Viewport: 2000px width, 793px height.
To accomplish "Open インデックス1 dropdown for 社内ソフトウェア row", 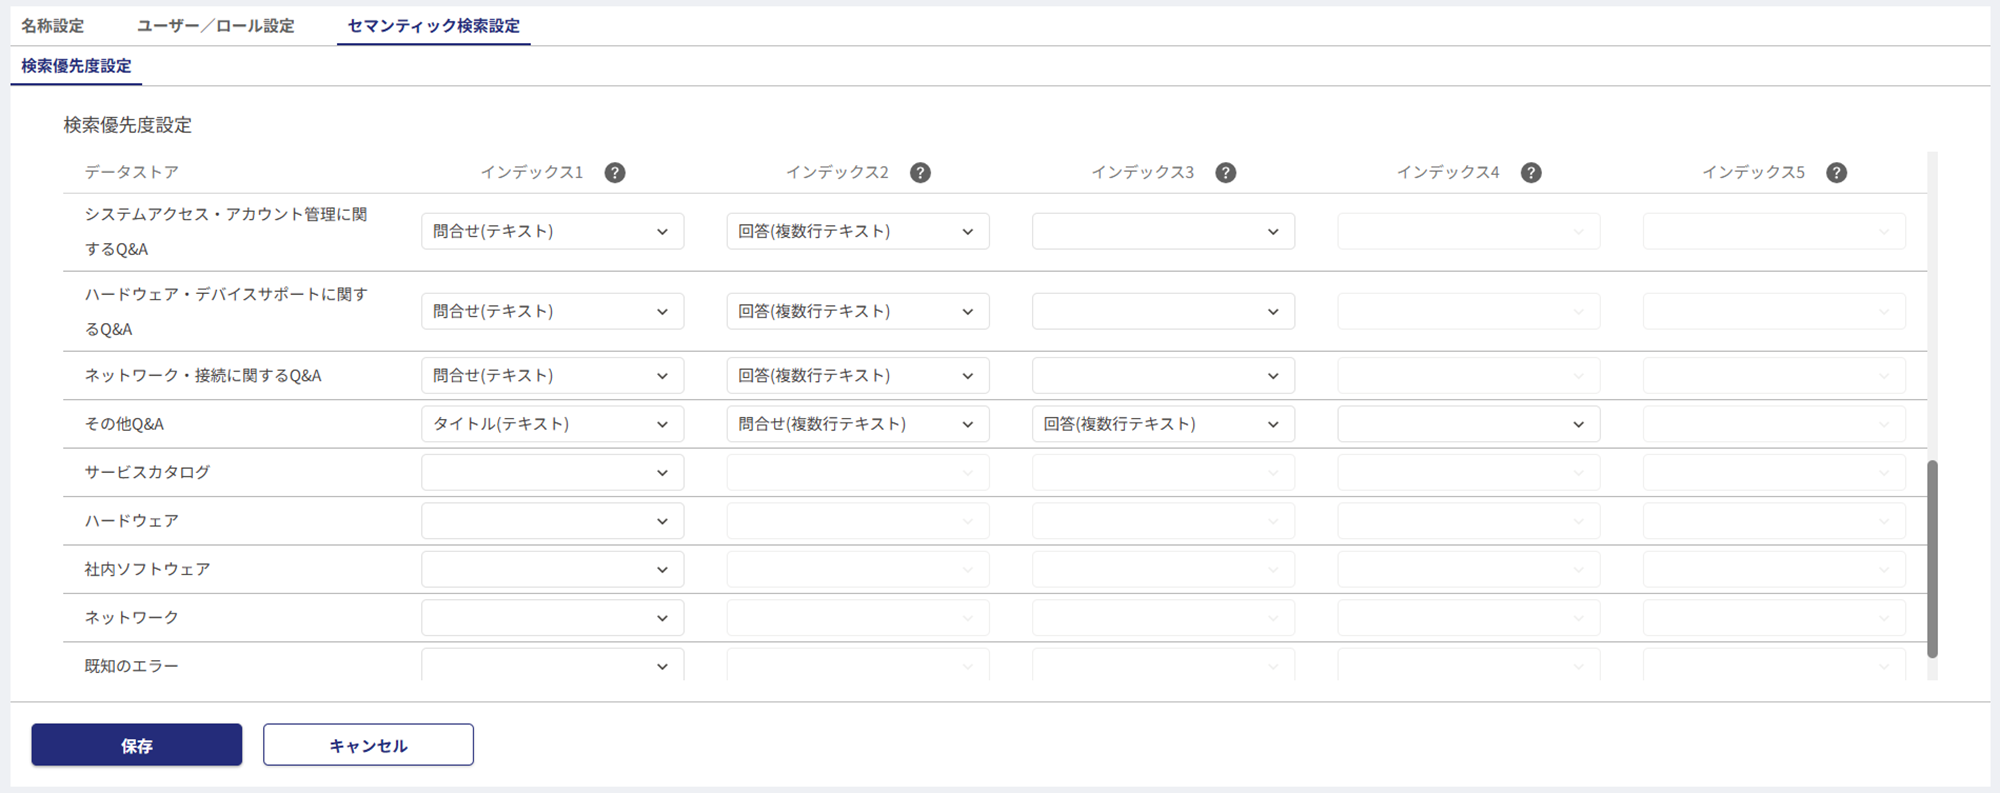I will click(x=552, y=570).
